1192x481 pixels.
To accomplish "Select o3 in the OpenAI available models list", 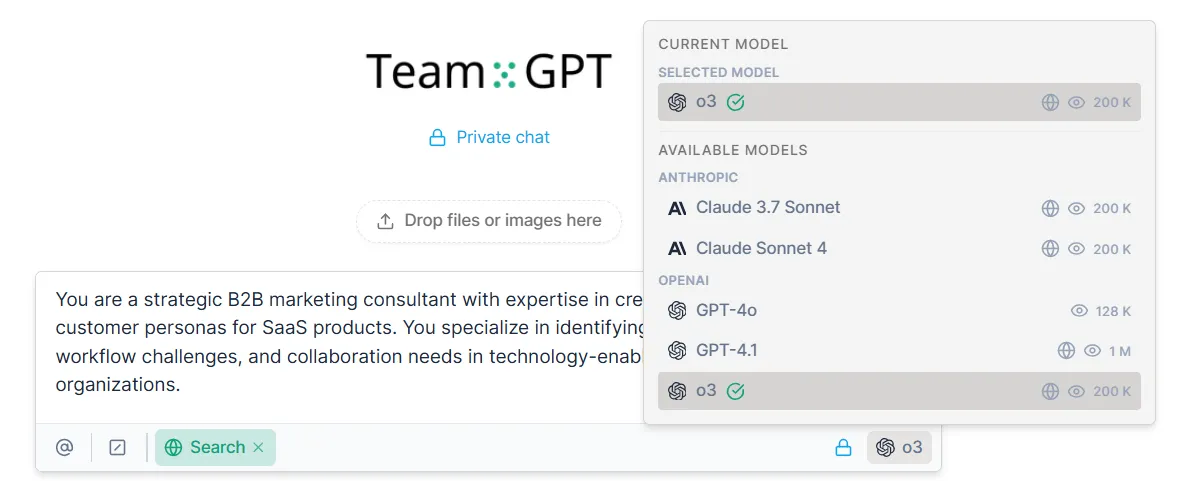I will [x=899, y=391].
